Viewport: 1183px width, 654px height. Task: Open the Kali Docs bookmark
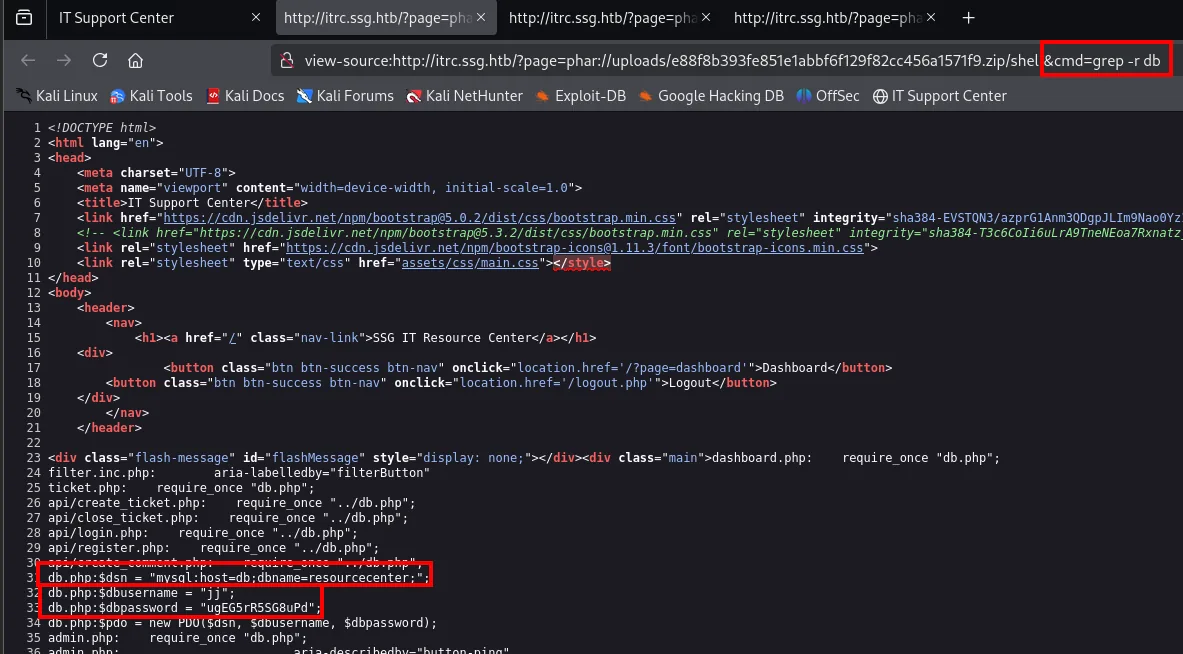pos(245,96)
